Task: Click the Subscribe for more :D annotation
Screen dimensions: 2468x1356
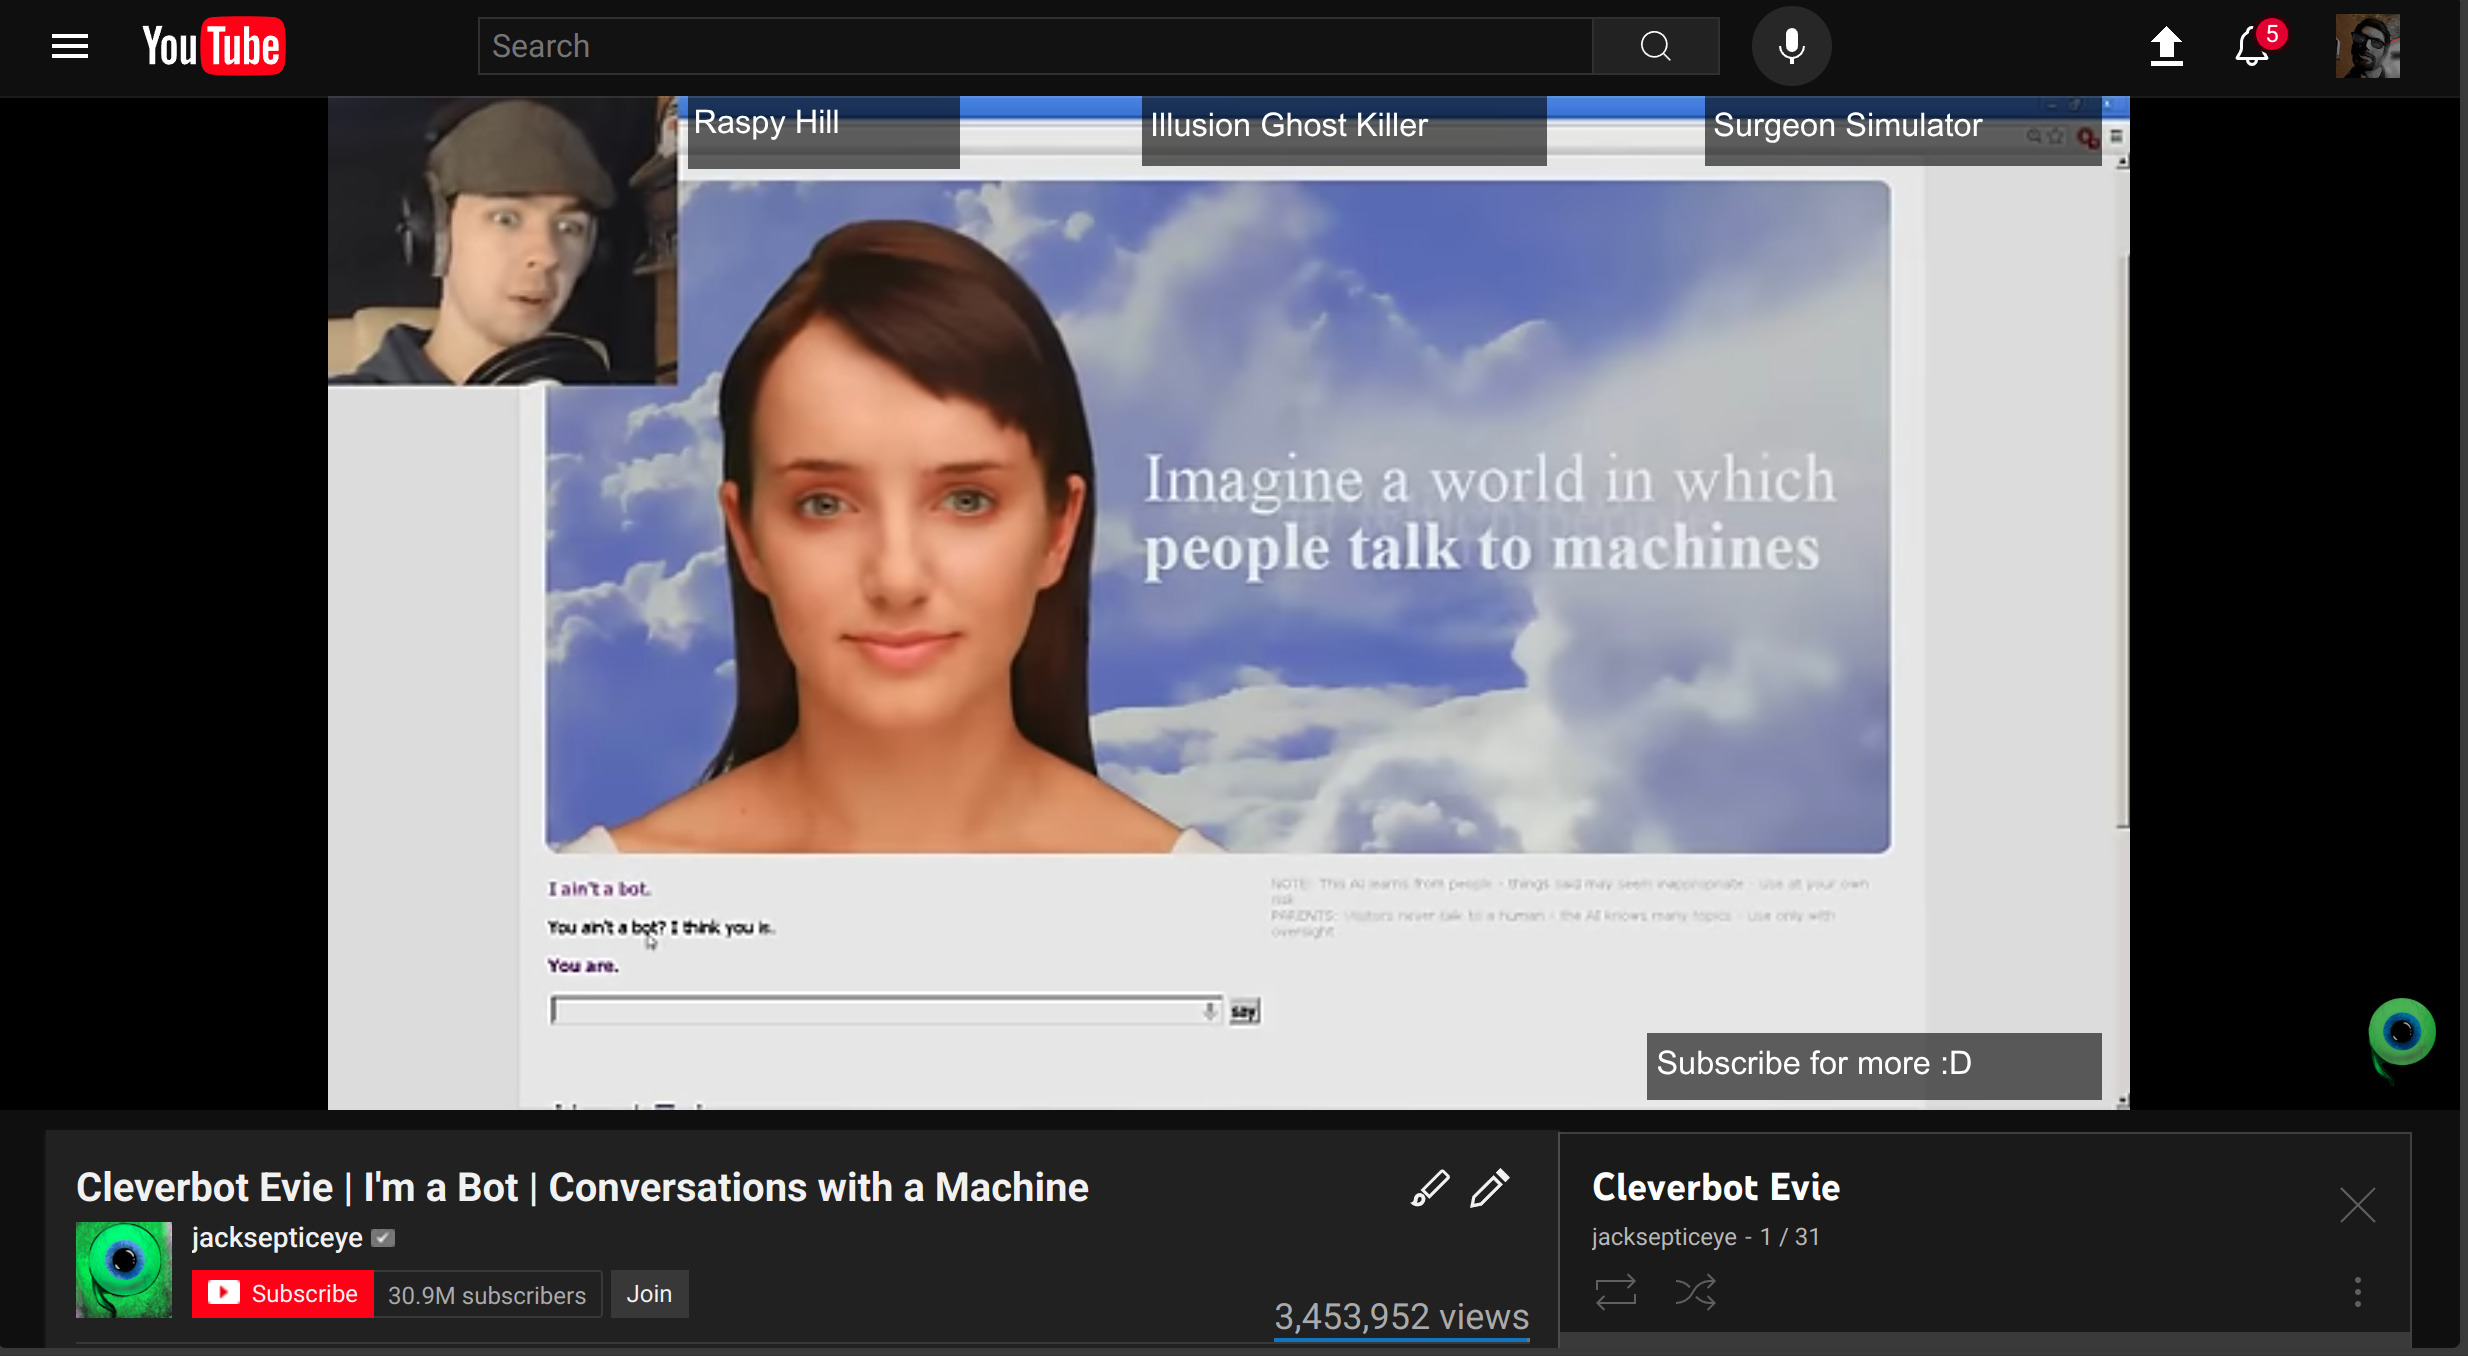Action: pos(1874,1066)
